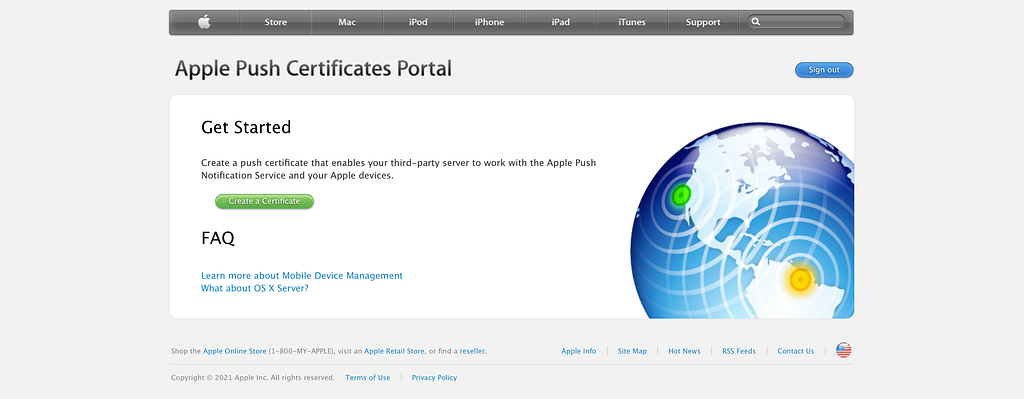Image resolution: width=1024 pixels, height=399 pixels.
Task: Click the Create a Certificate button
Action: coord(264,201)
